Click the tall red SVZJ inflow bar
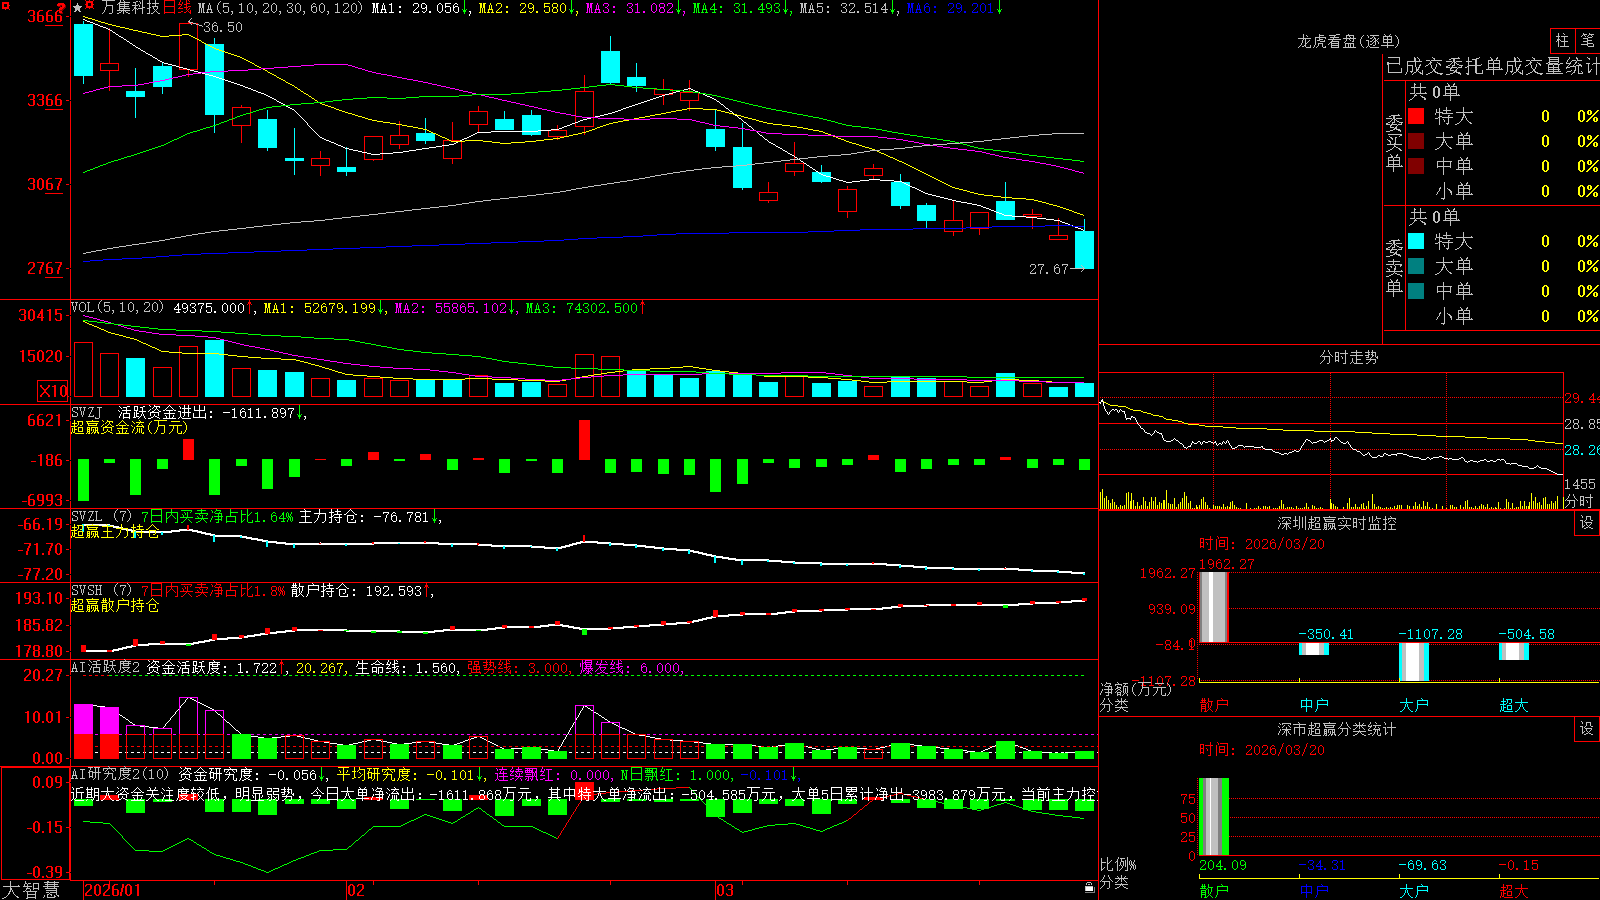 coord(584,440)
